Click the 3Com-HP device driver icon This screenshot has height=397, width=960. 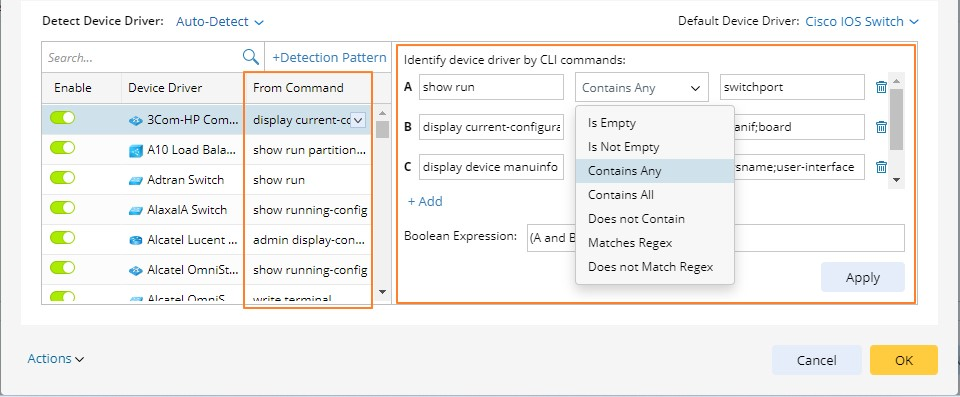coord(135,120)
